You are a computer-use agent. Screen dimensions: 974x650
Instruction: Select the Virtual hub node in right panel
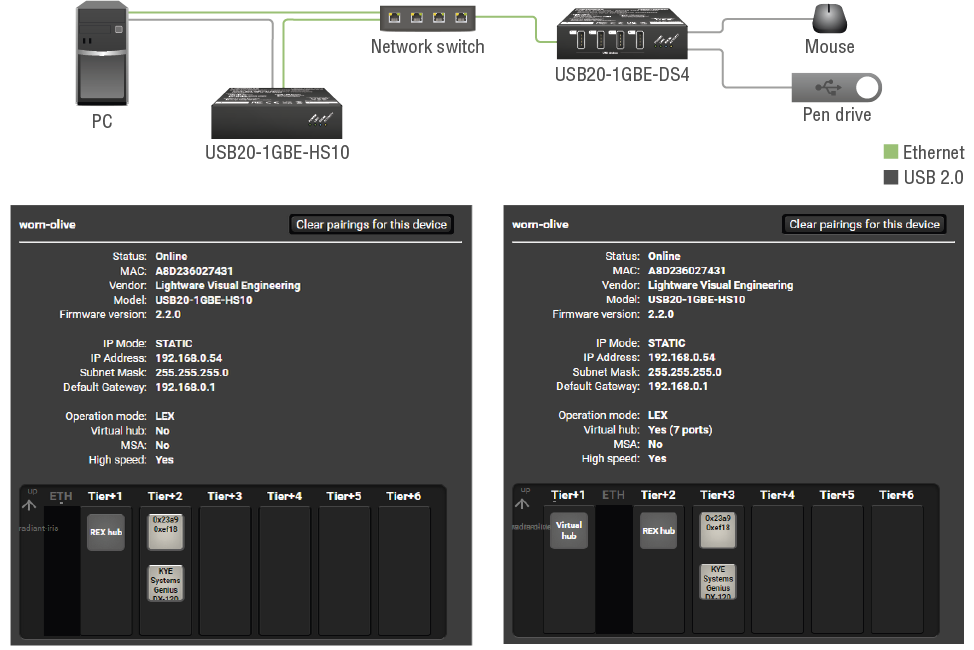(x=569, y=530)
